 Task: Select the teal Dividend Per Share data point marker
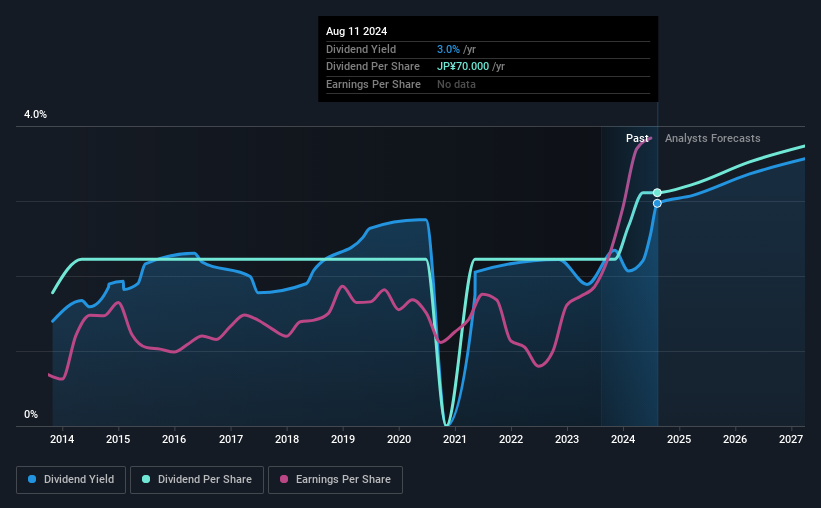tap(657, 192)
